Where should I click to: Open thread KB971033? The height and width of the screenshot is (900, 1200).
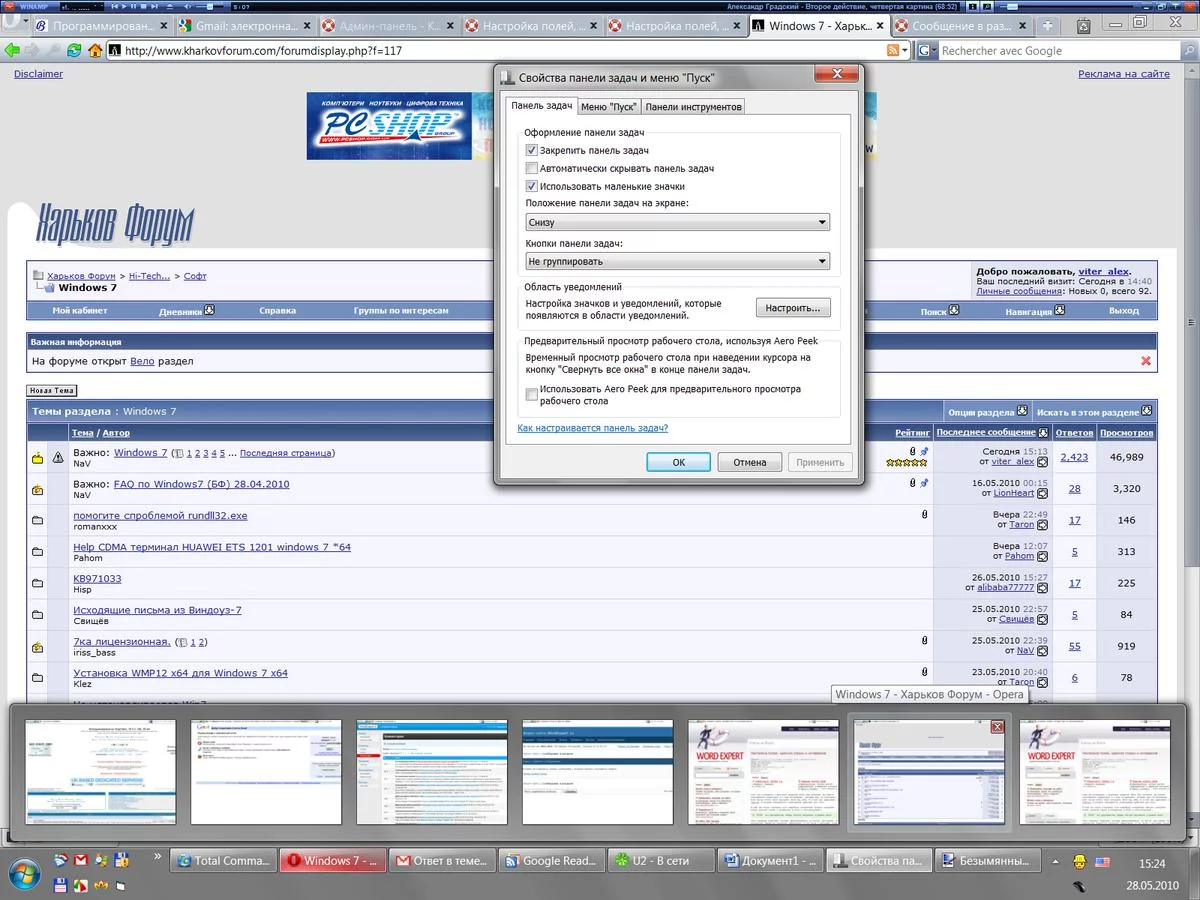pos(97,579)
